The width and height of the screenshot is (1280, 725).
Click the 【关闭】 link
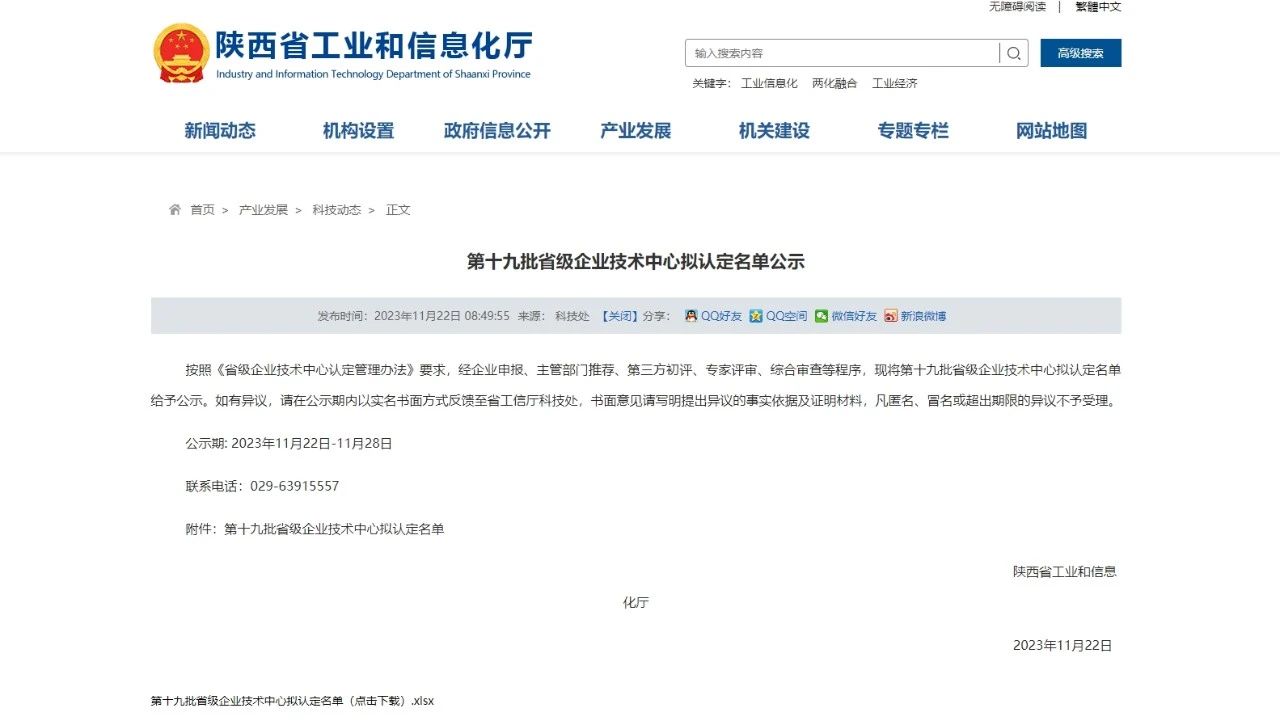click(x=619, y=316)
